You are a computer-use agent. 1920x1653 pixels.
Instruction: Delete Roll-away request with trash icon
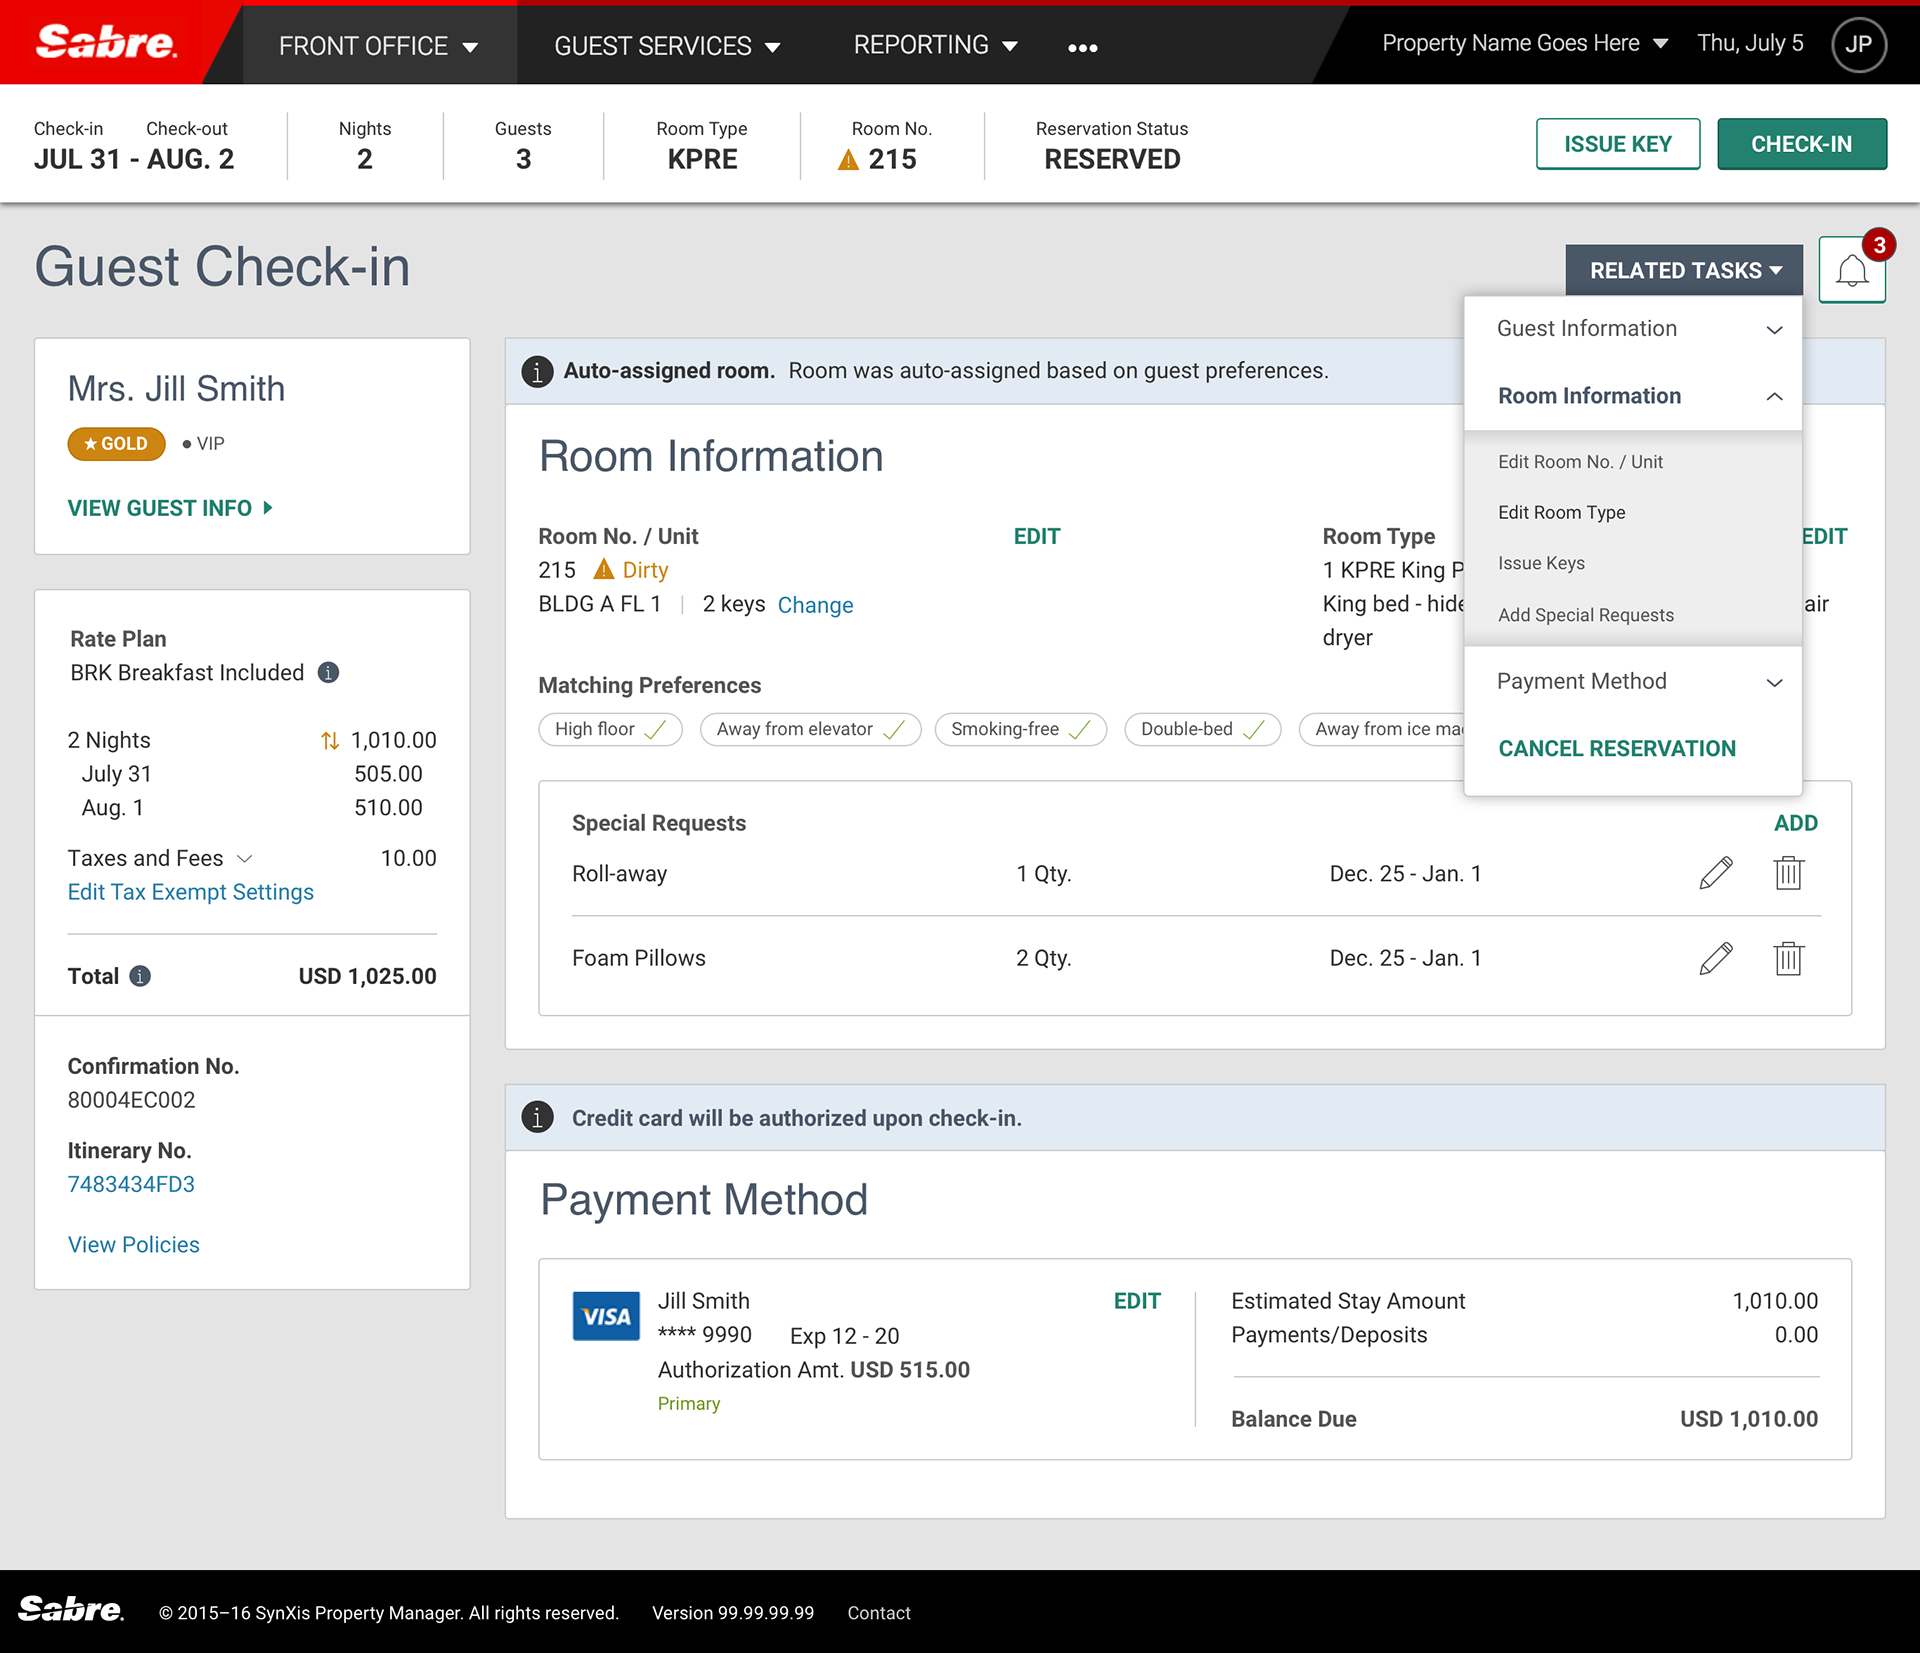(x=1788, y=873)
